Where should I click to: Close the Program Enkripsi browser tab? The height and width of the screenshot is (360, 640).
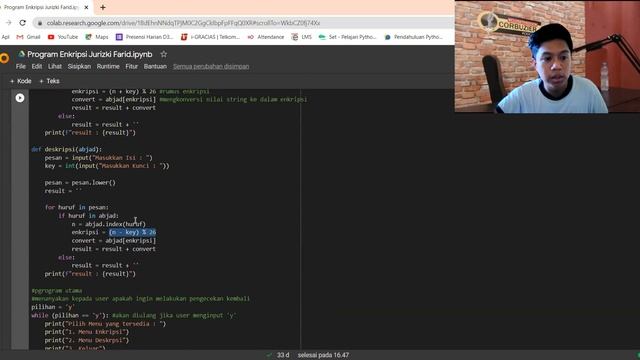point(86,7)
